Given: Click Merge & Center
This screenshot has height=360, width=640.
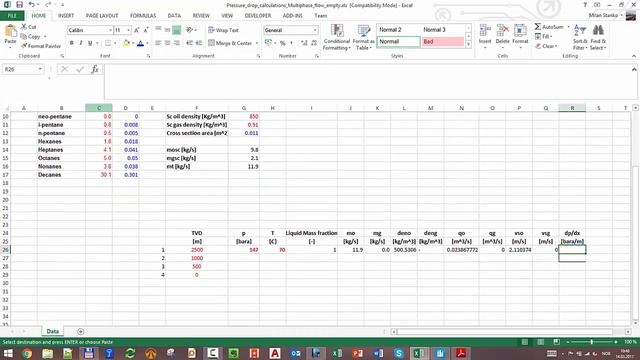Looking at the screenshot, I should [230, 43].
